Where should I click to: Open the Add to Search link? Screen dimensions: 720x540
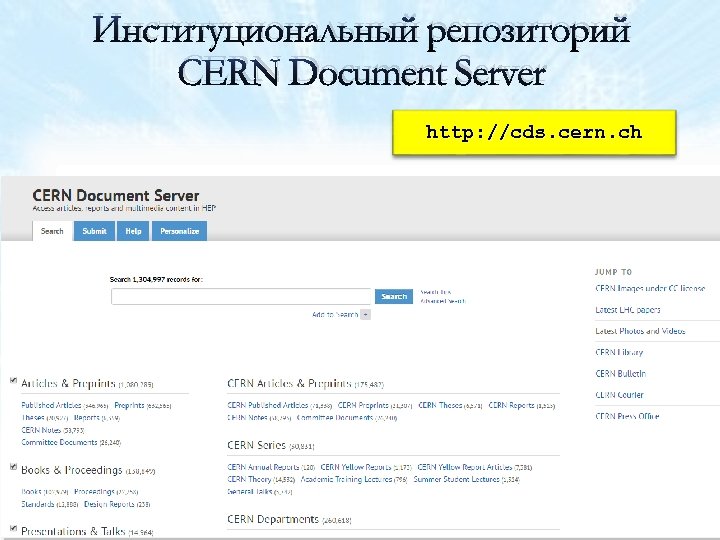(x=335, y=315)
